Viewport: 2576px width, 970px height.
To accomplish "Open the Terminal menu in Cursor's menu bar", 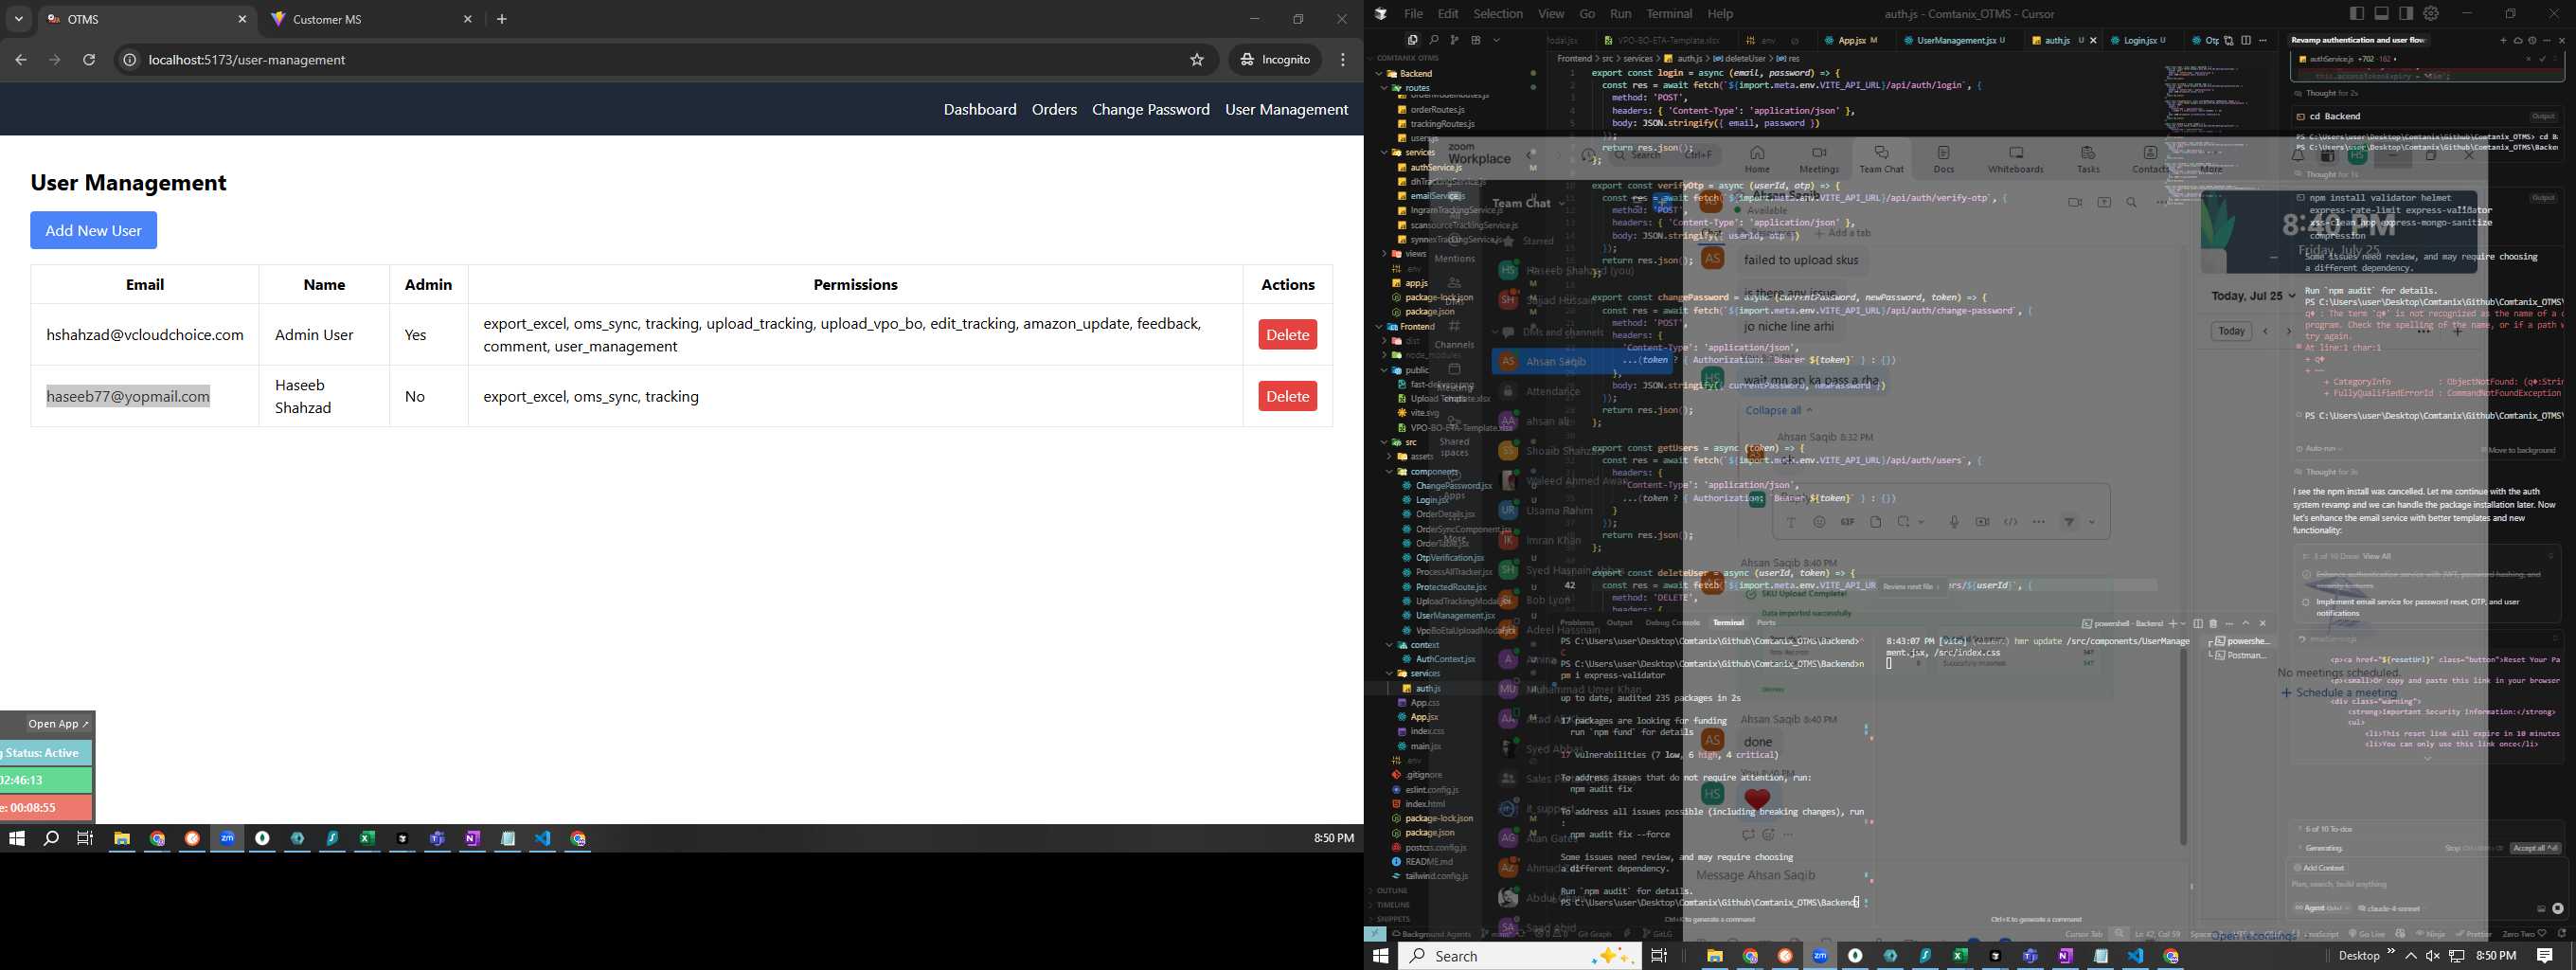I will coord(1669,14).
